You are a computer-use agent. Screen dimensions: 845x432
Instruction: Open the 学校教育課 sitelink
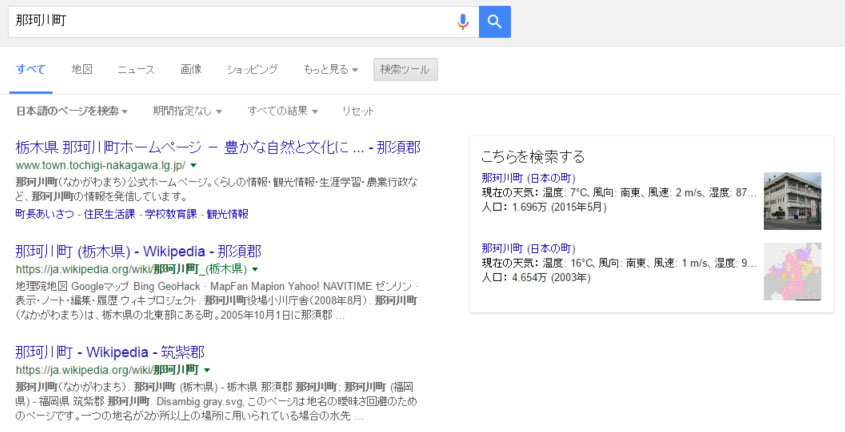[x=171, y=214]
